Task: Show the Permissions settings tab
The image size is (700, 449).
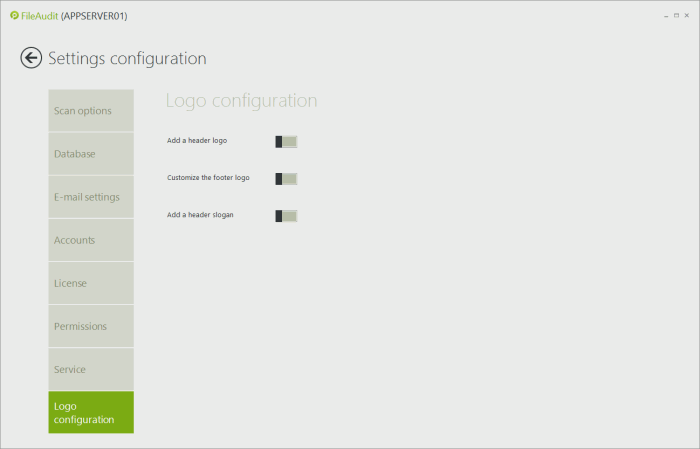Action: point(90,326)
